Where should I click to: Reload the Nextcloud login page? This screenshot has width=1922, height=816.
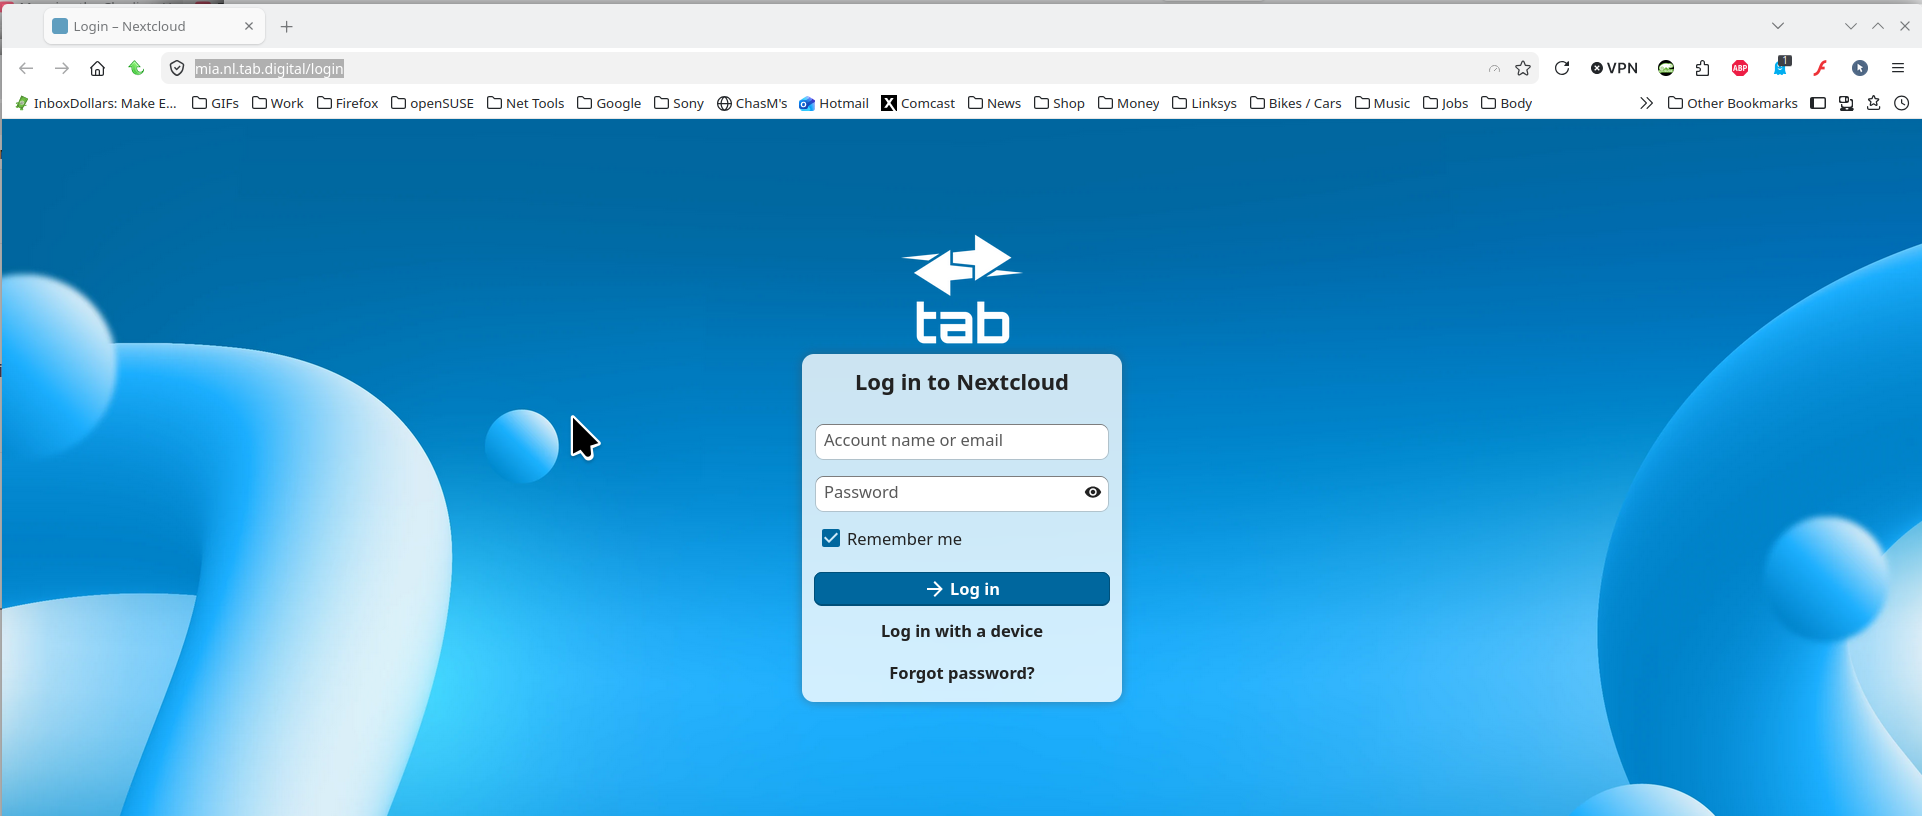click(x=1562, y=68)
